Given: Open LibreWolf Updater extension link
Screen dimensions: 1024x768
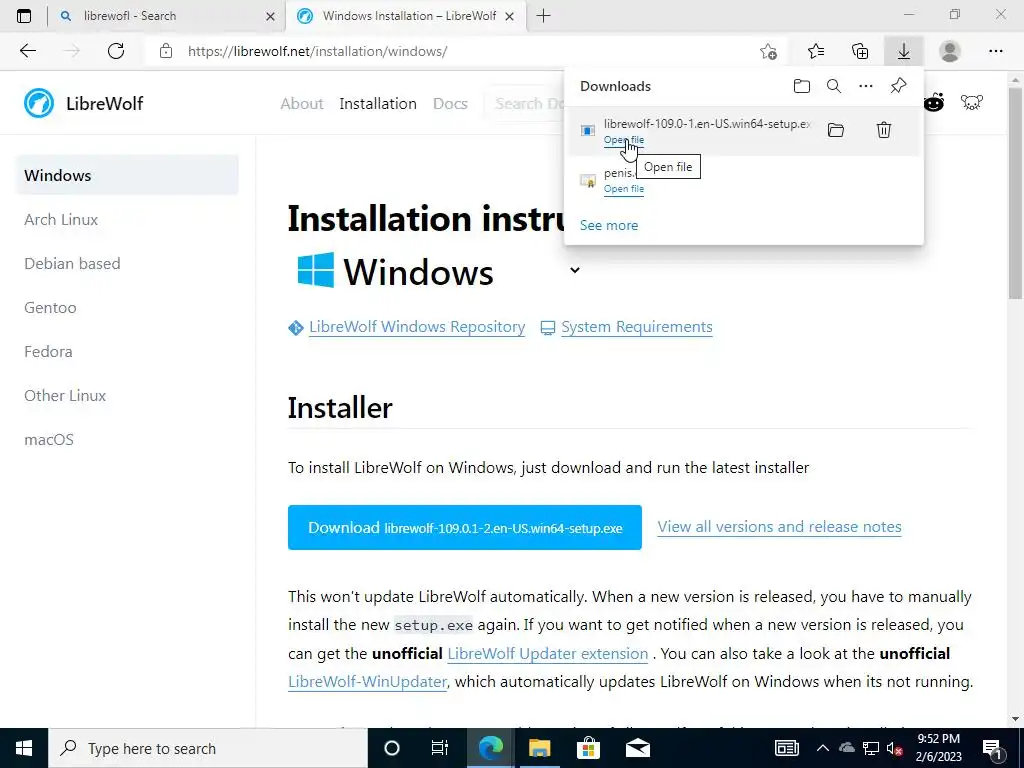Looking at the screenshot, I should pos(547,653).
